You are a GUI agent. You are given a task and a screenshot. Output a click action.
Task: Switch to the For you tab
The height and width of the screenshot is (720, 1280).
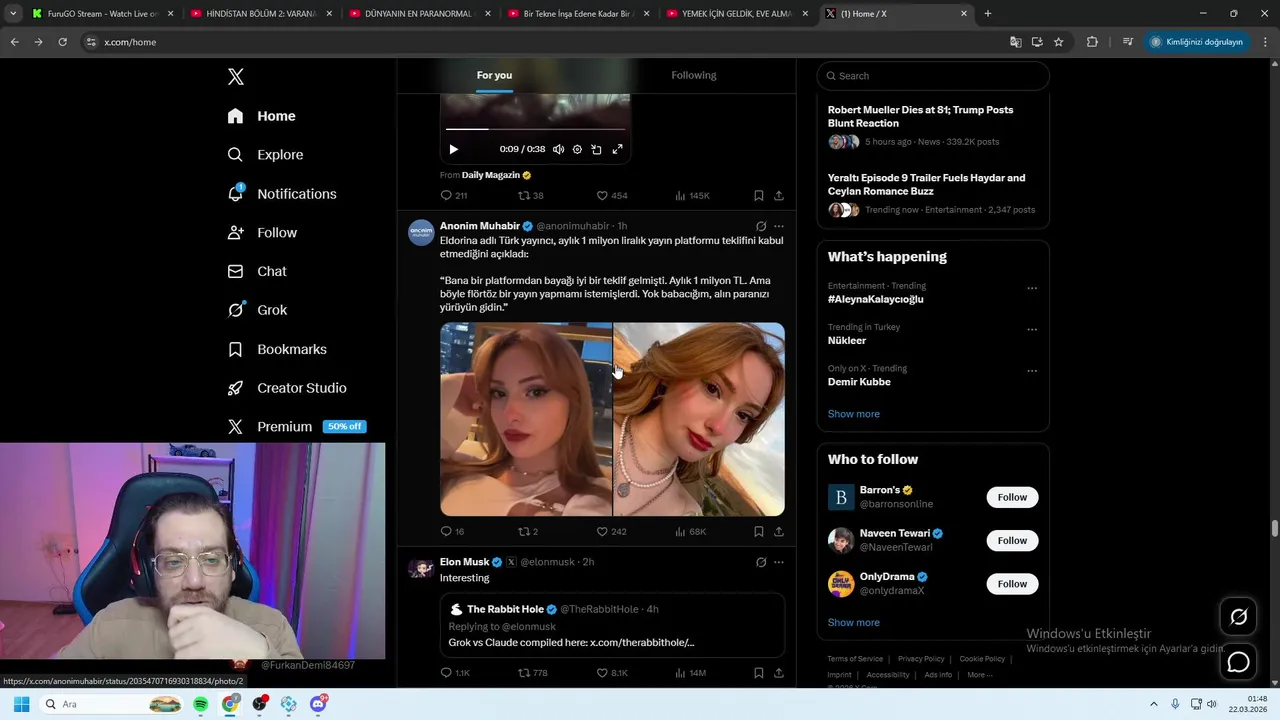click(x=494, y=75)
